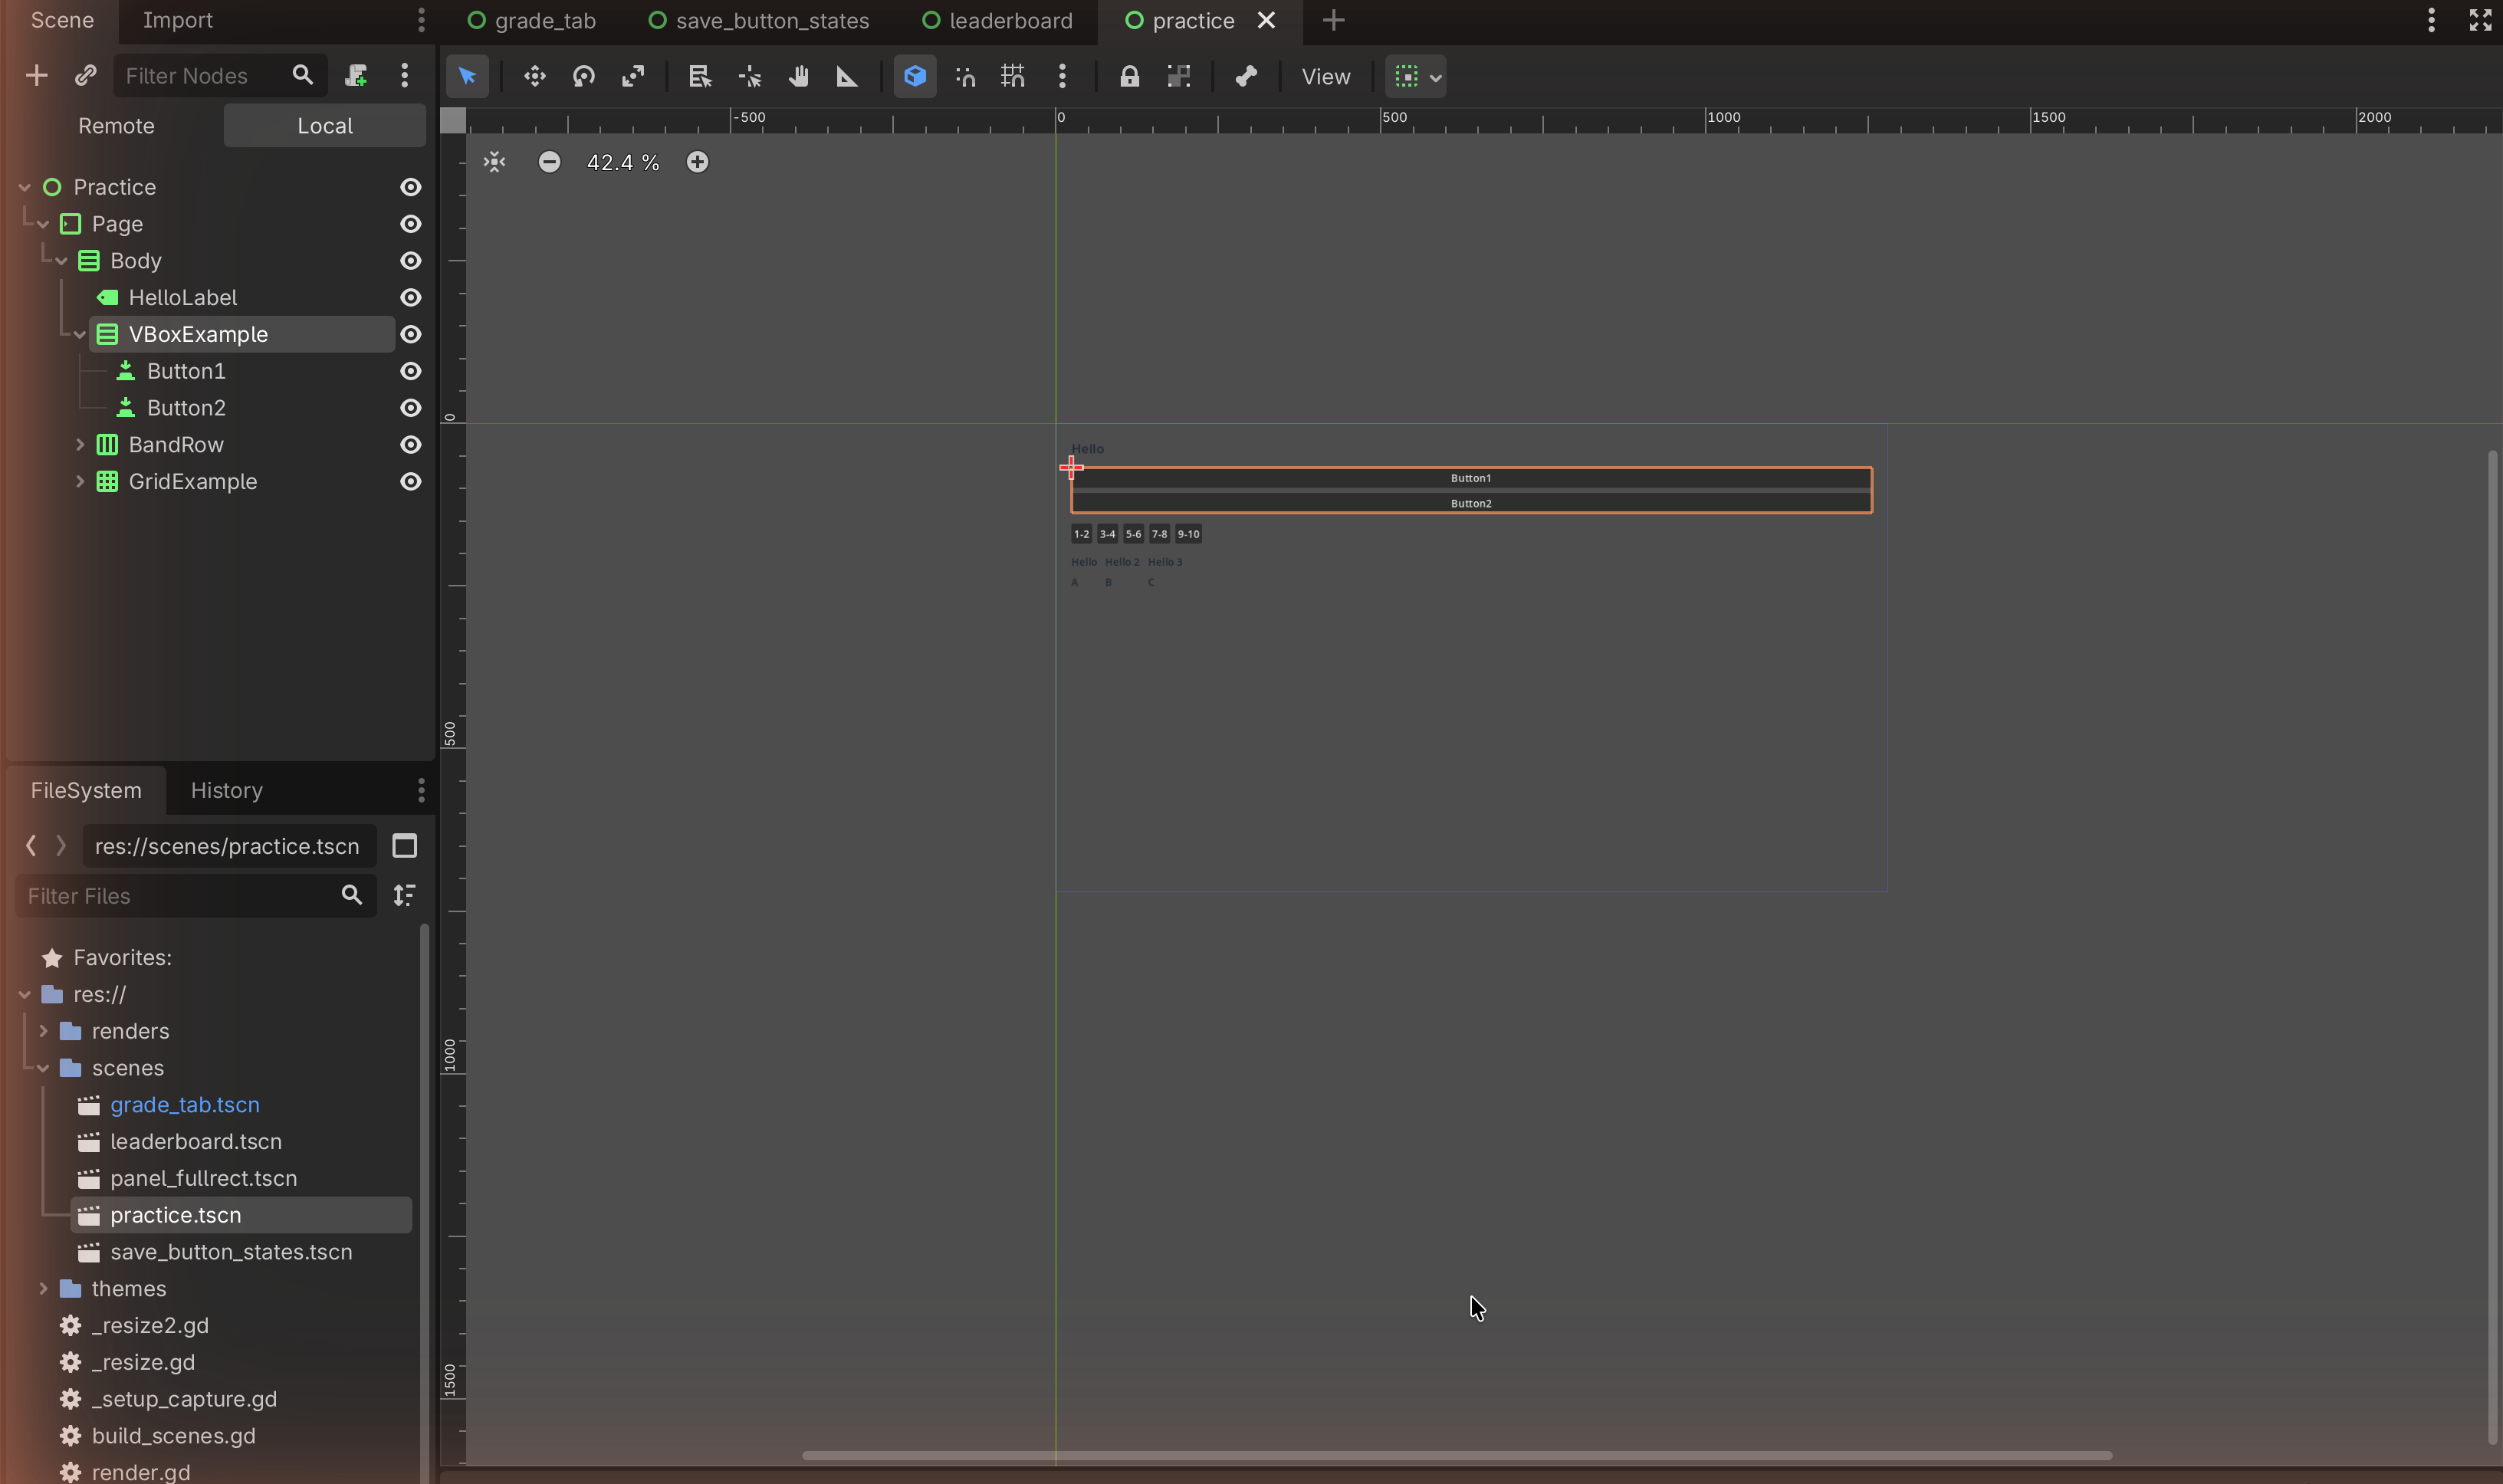Click the group selected nodes icon

[1179, 76]
